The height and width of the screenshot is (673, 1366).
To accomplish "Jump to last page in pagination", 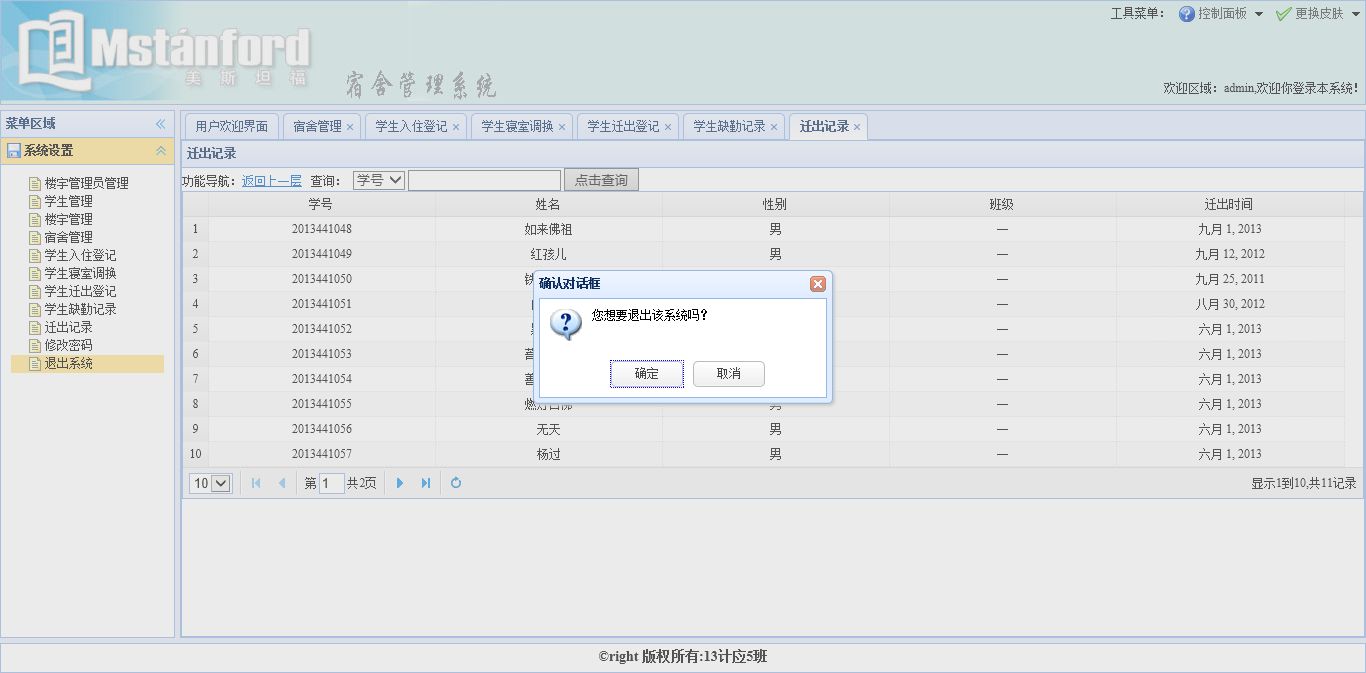I will pos(426,483).
